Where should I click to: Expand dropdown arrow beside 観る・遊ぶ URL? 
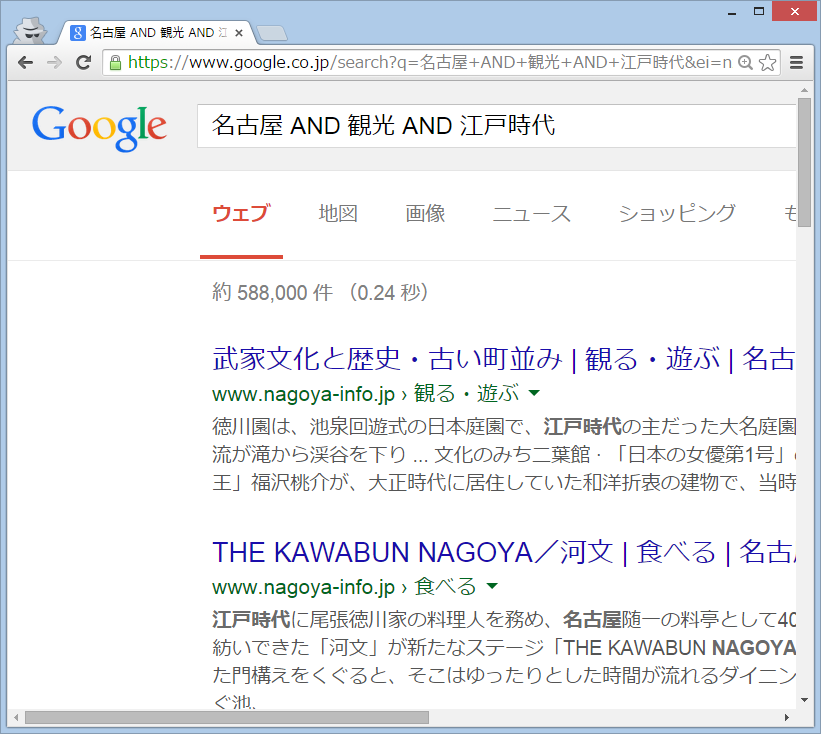pyautogui.click(x=534, y=393)
